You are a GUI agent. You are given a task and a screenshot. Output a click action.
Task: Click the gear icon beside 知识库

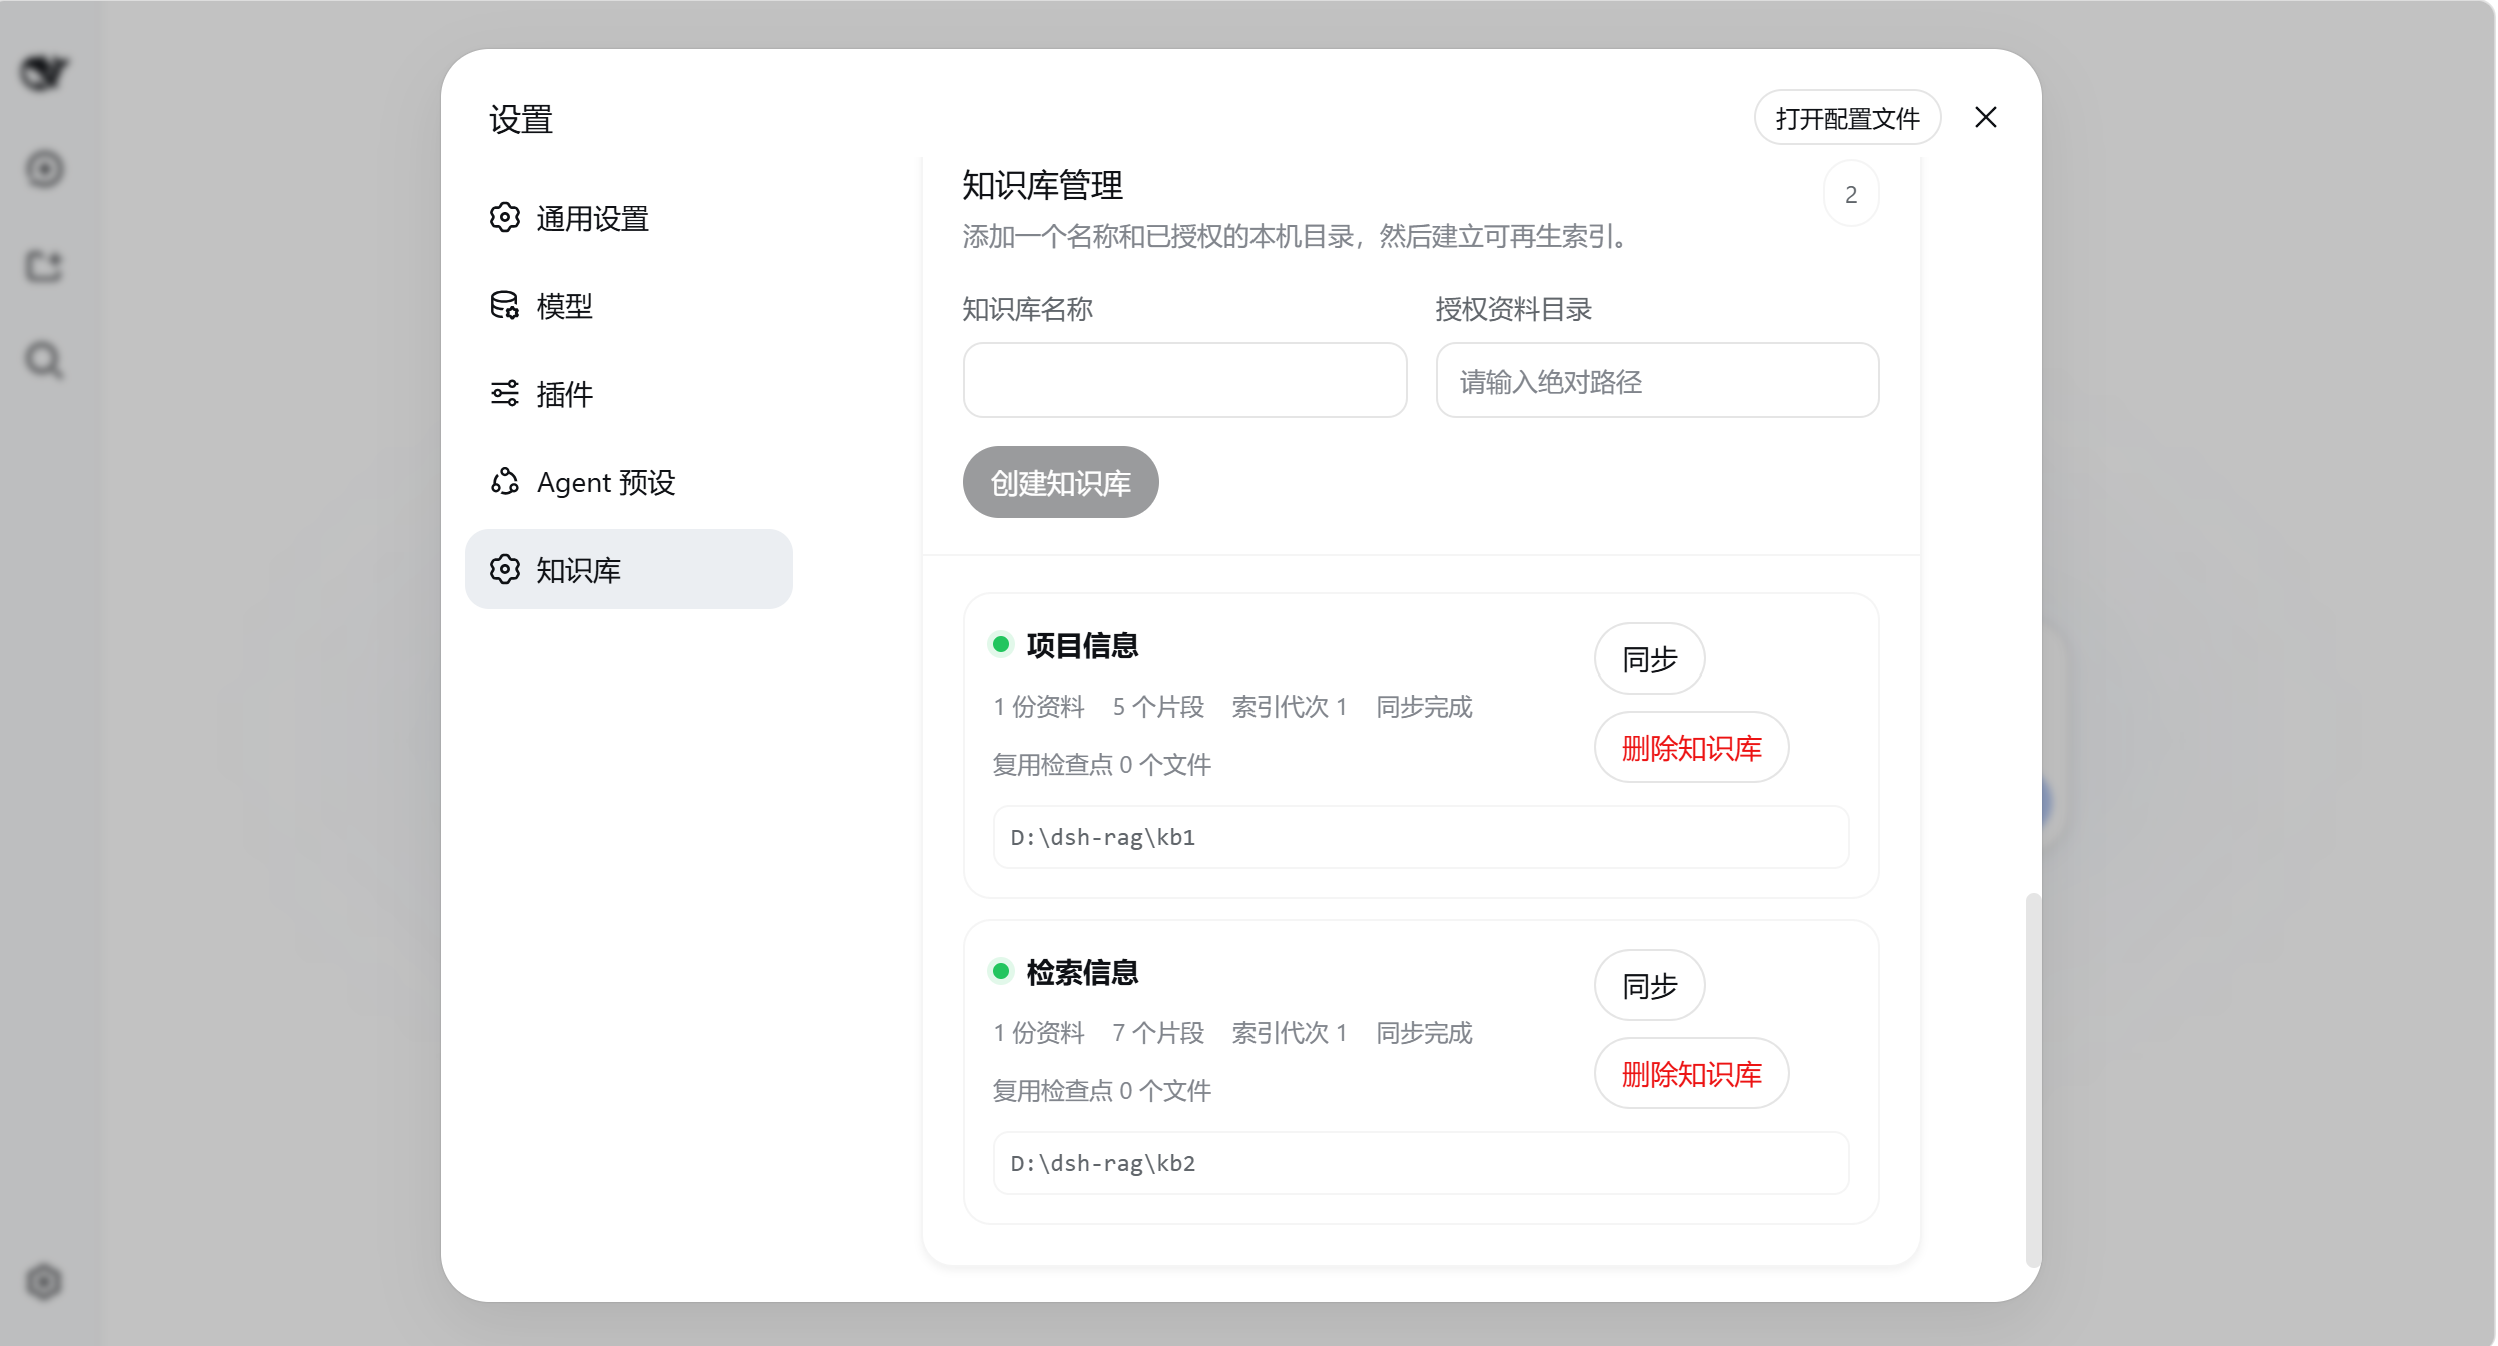coord(505,569)
